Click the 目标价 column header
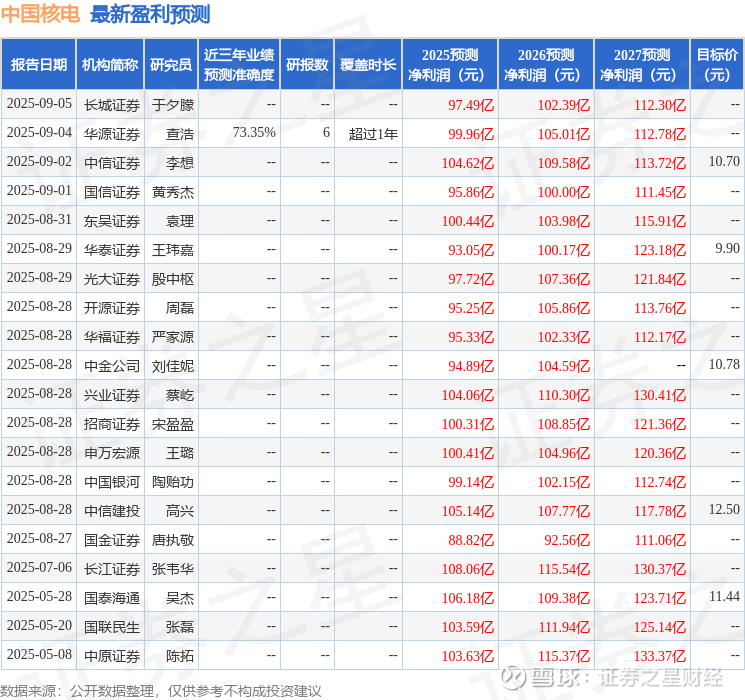Screen dimensions: 745x700 (x=717, y=65)
